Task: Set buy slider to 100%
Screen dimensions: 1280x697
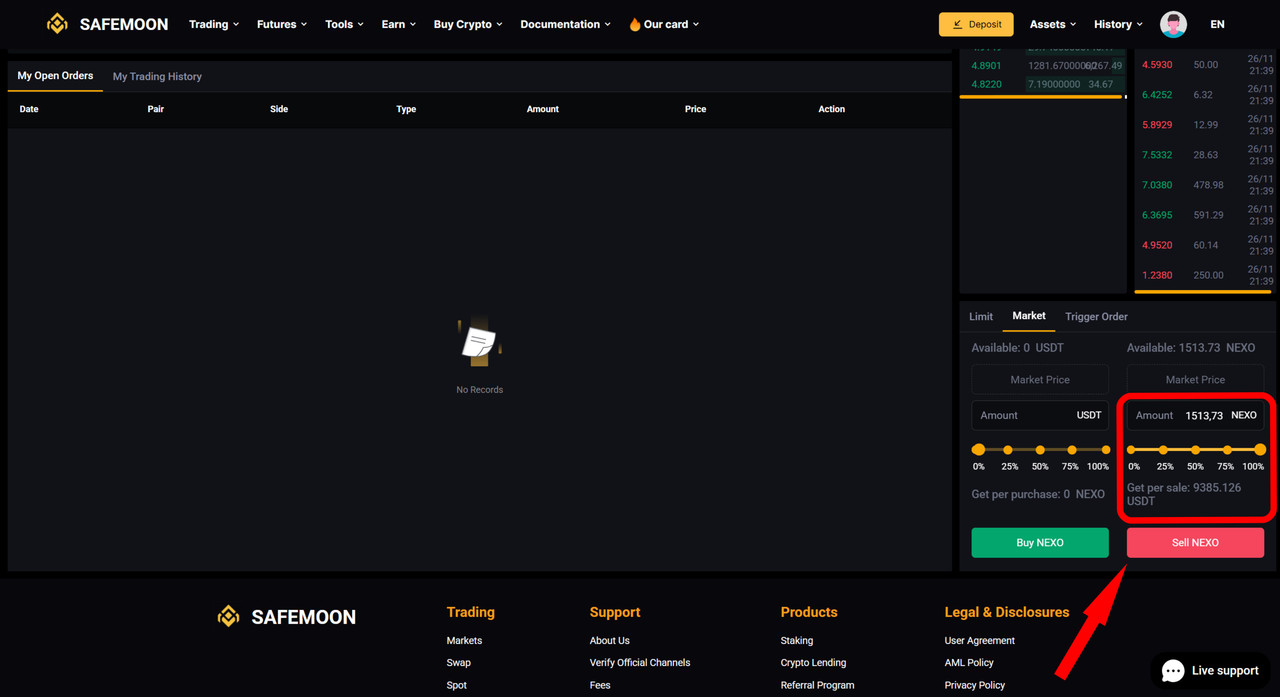Action: pyautogui.click(x=1105, y=450)
